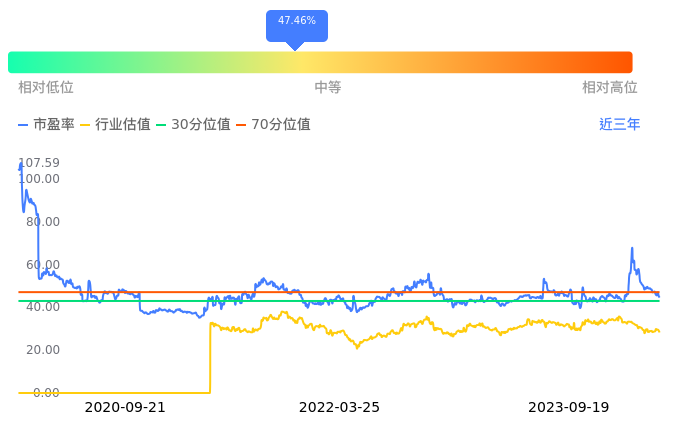Click the 2022-03-25 date axis label
The width and height of the screenshot is (686, 442).
pyautogui.click(x=340, y=408)
